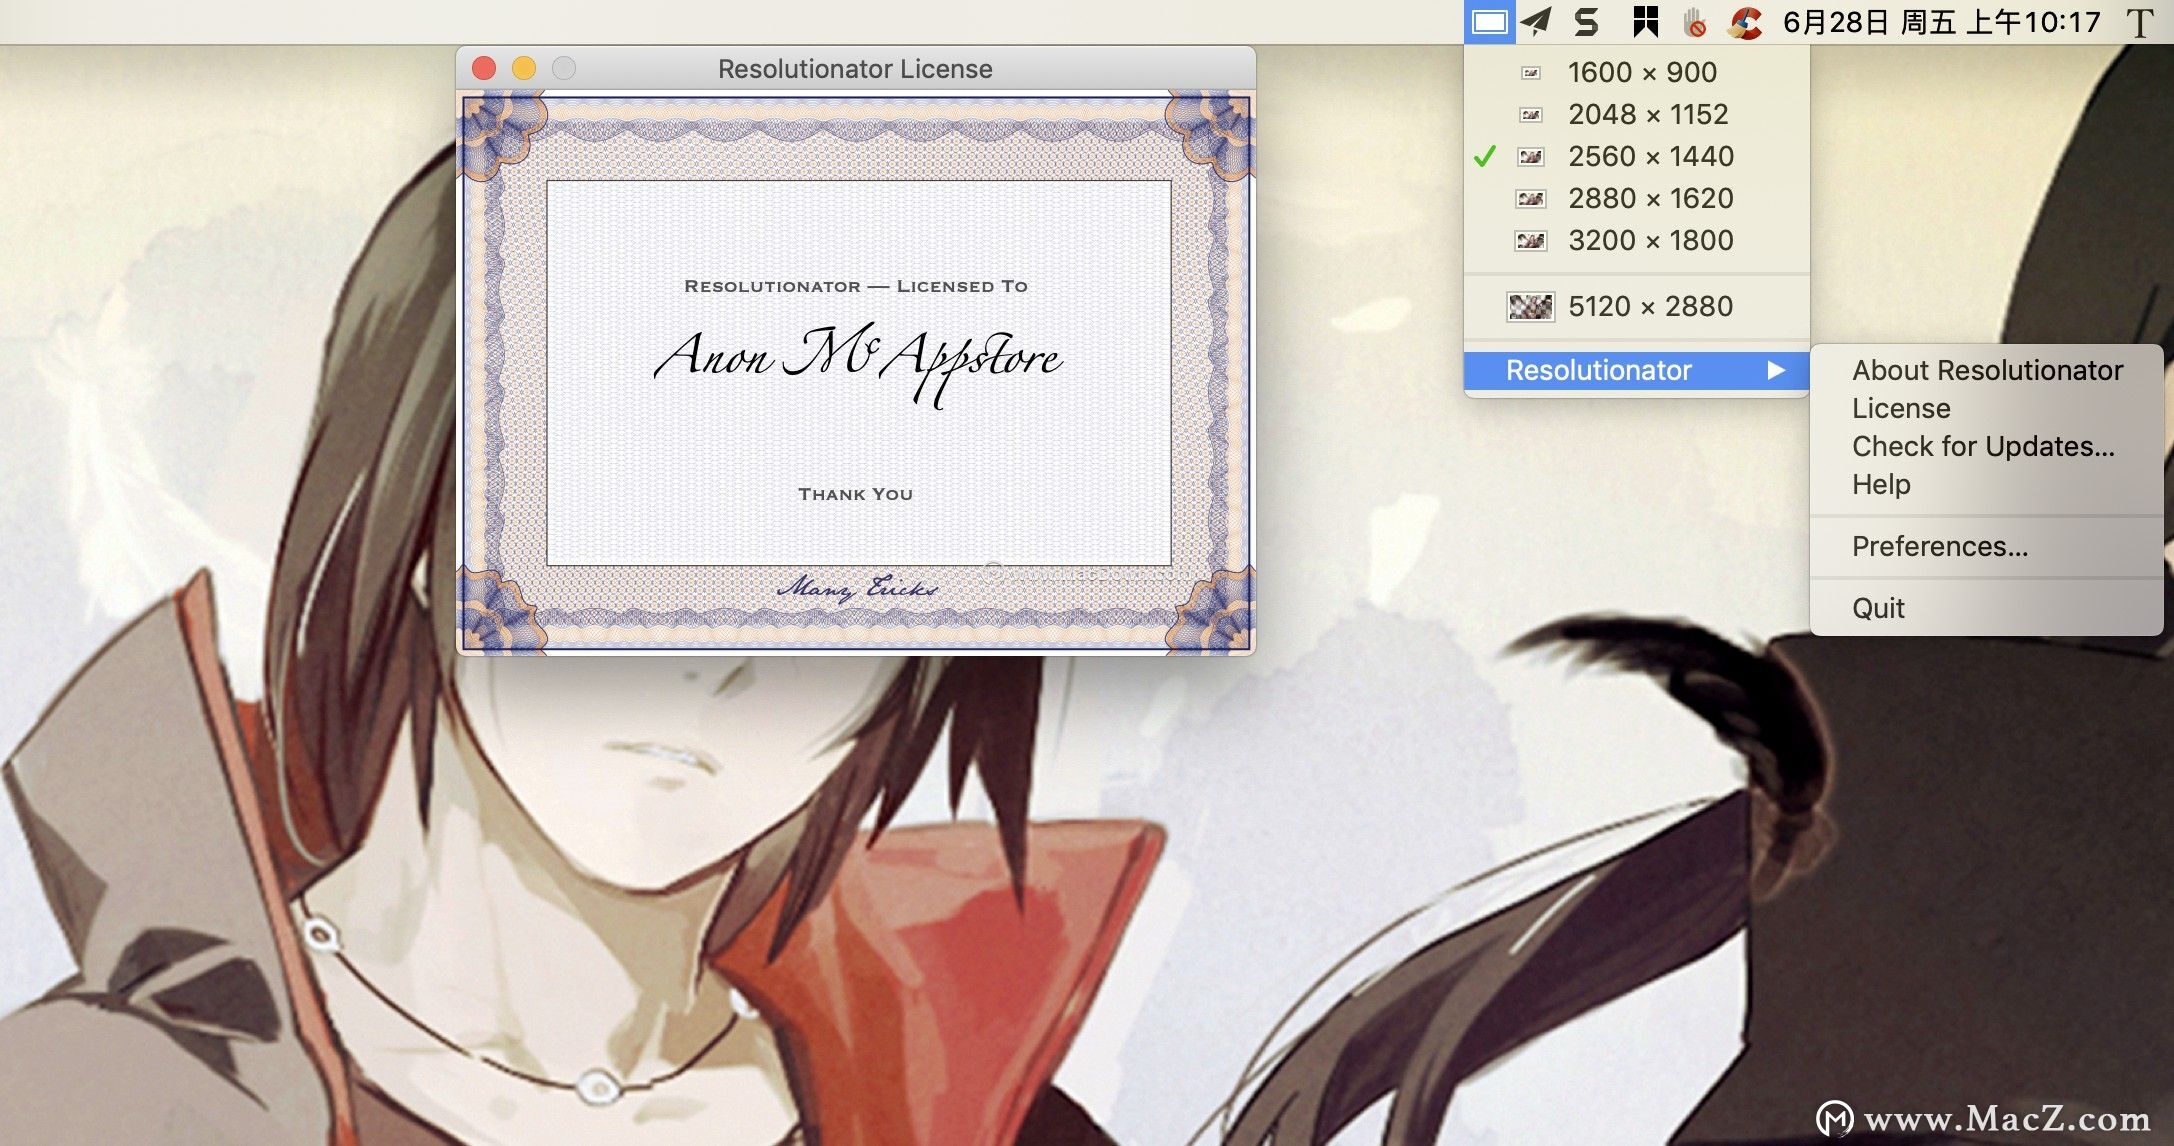The image size is (2174, 1146).
Task: Click the green checkmark for 2560 × 1440
Action: tap(1485, 156)
